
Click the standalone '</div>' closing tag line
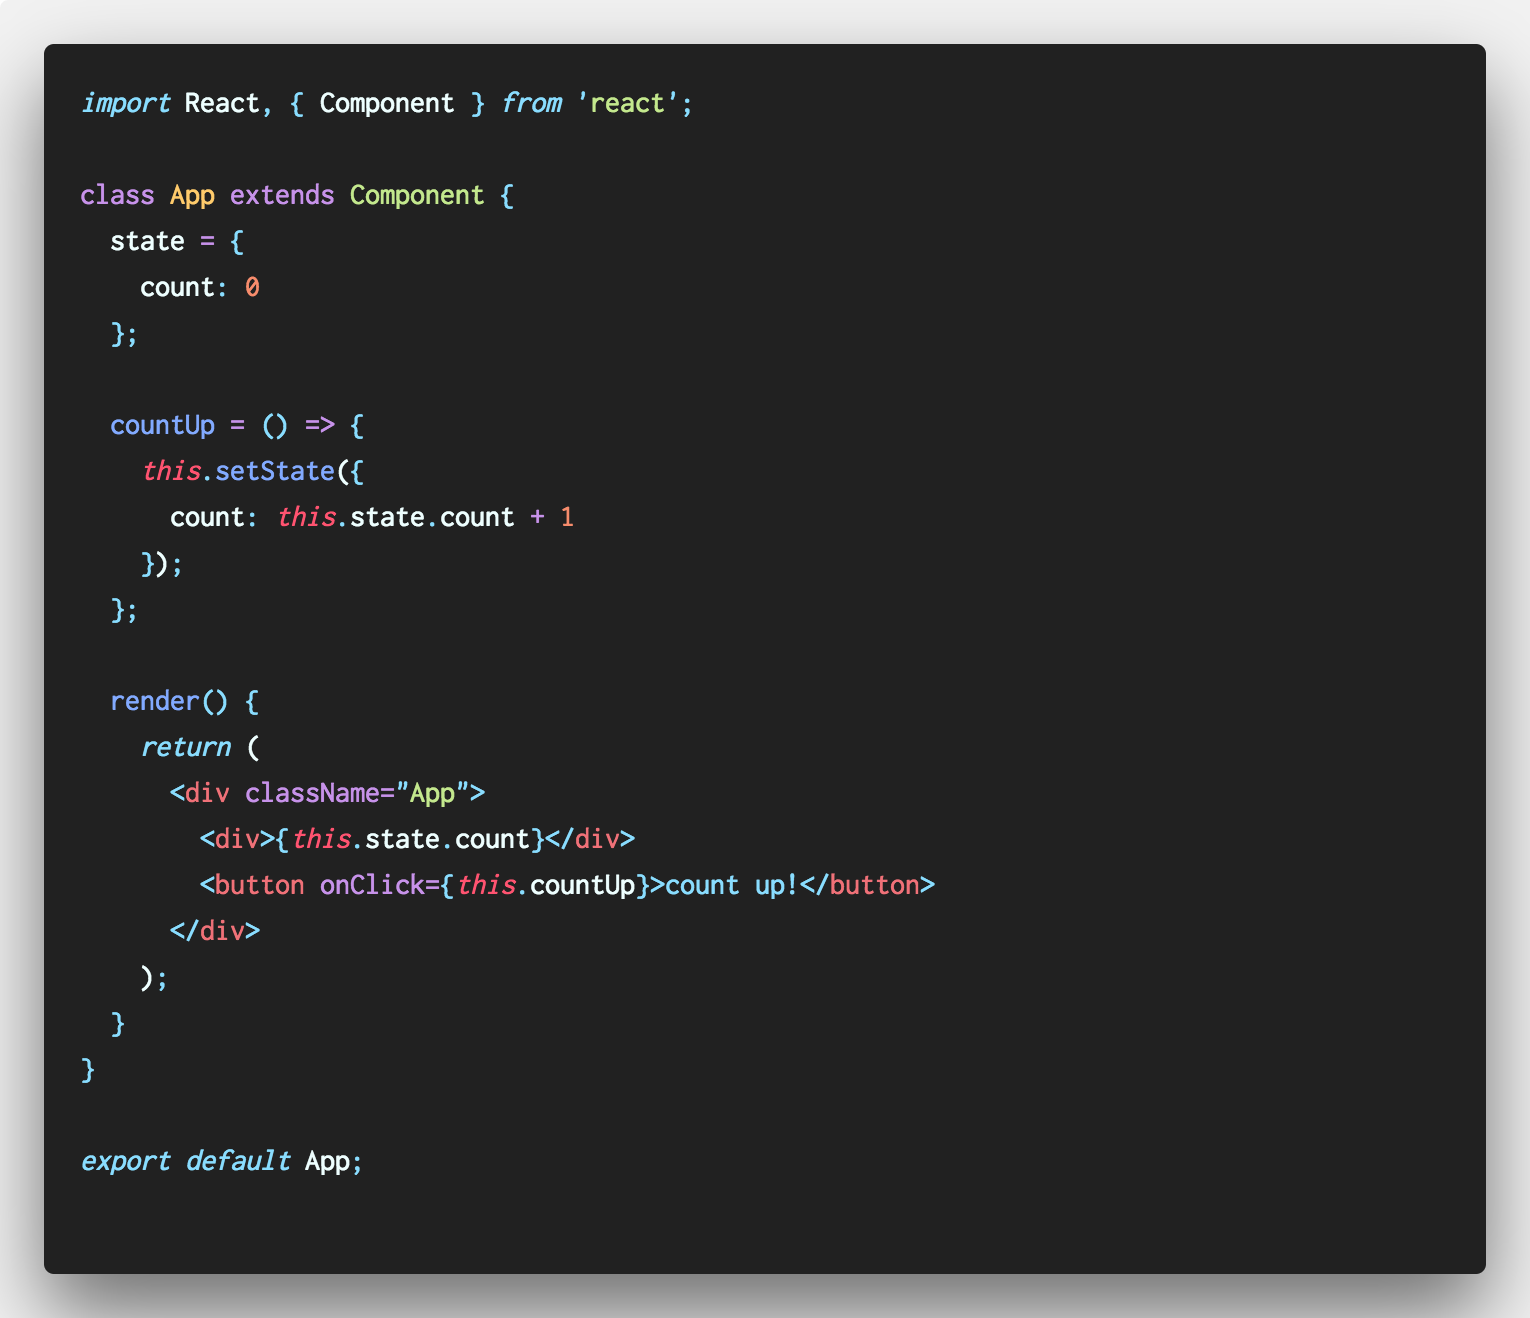click(215, 931)
